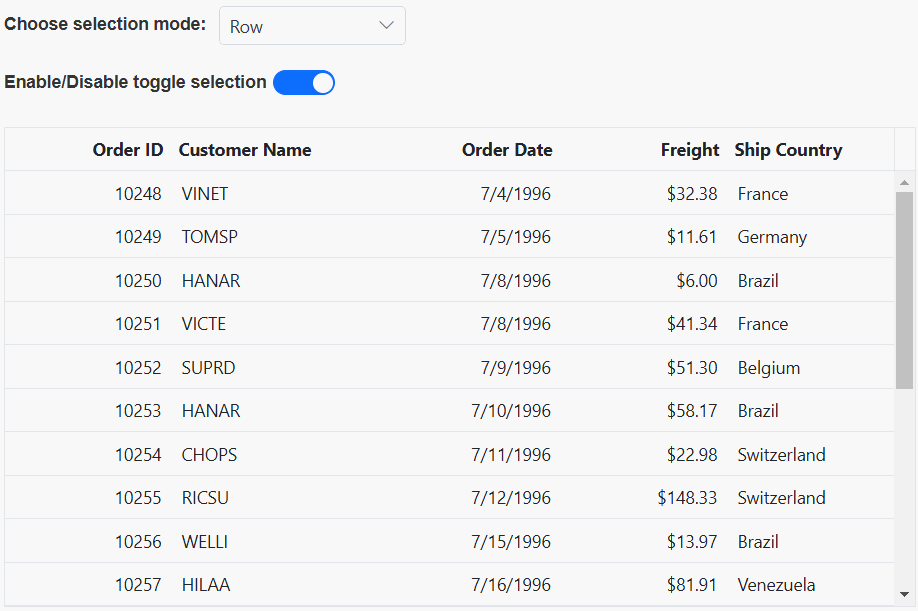
Task: Click freight value $22.98
Action: point(692,455)
